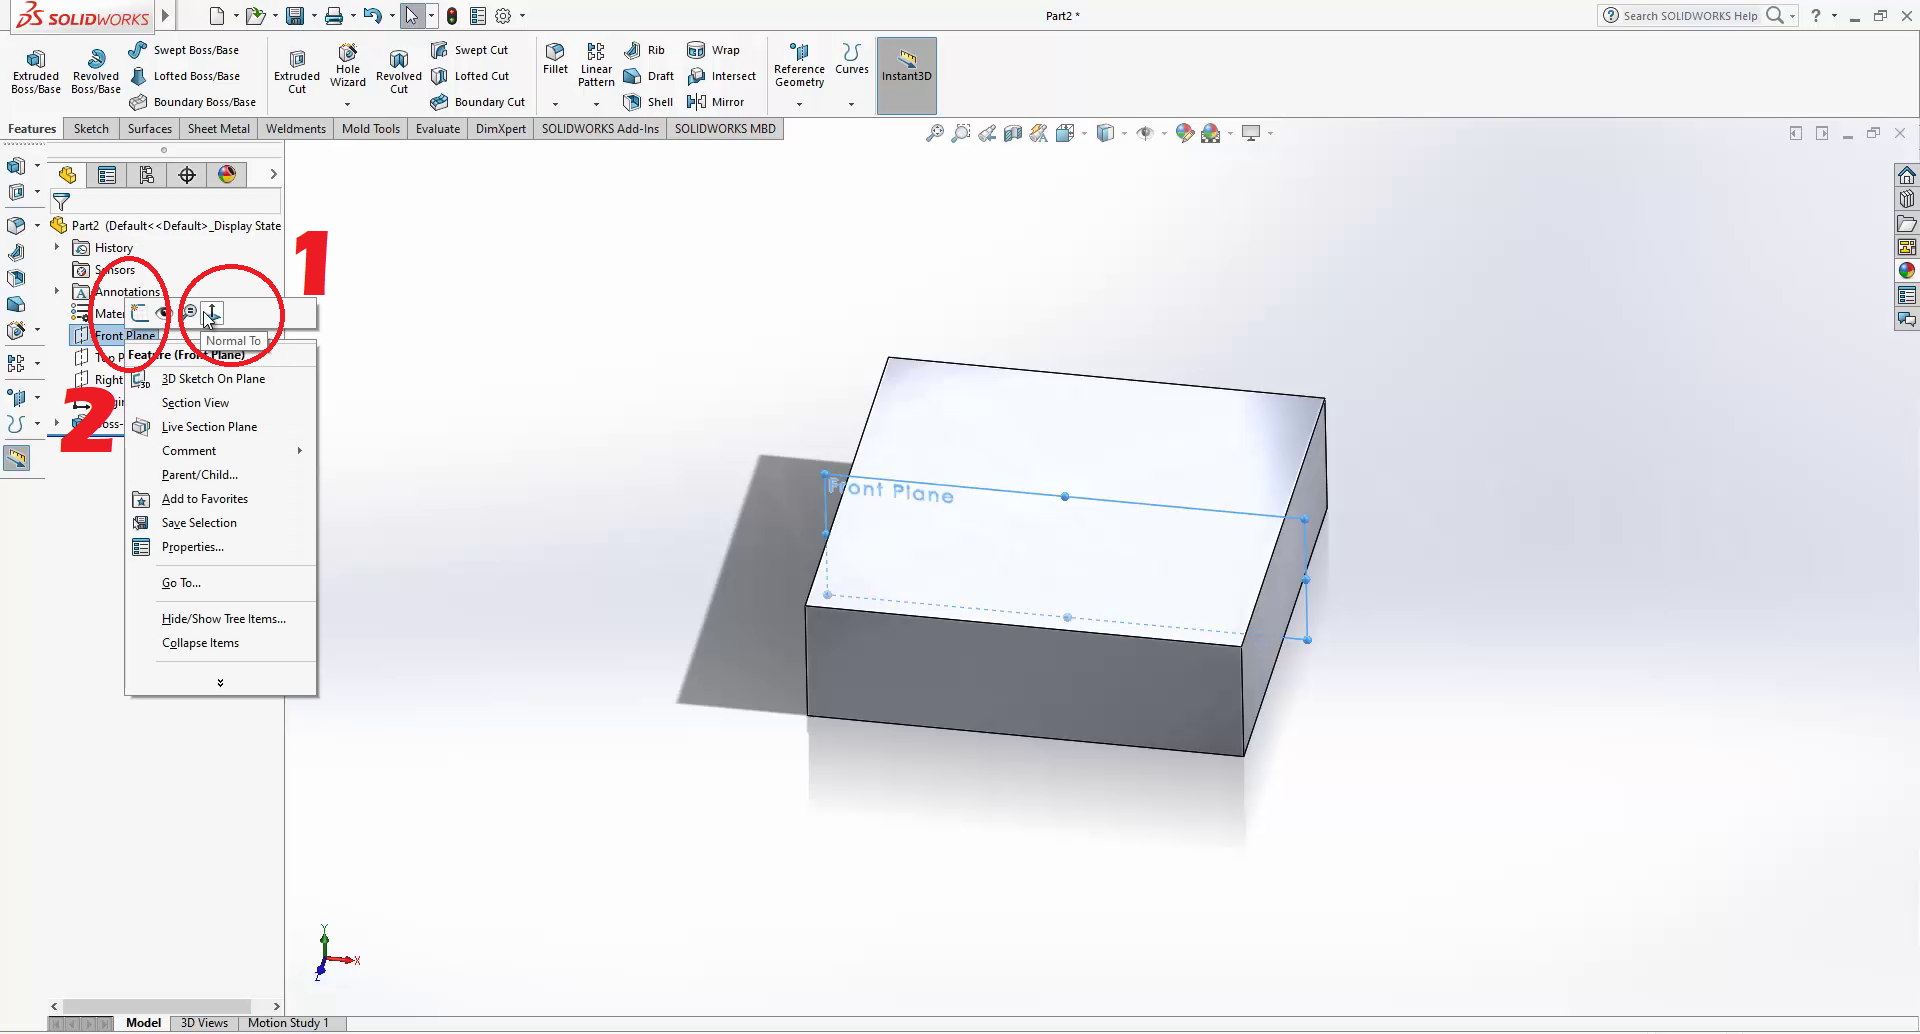Open the Reference Geometry dropdown
This screenshot has width=1920, height=1034.
pyautogui.click(x=799, y=104)
